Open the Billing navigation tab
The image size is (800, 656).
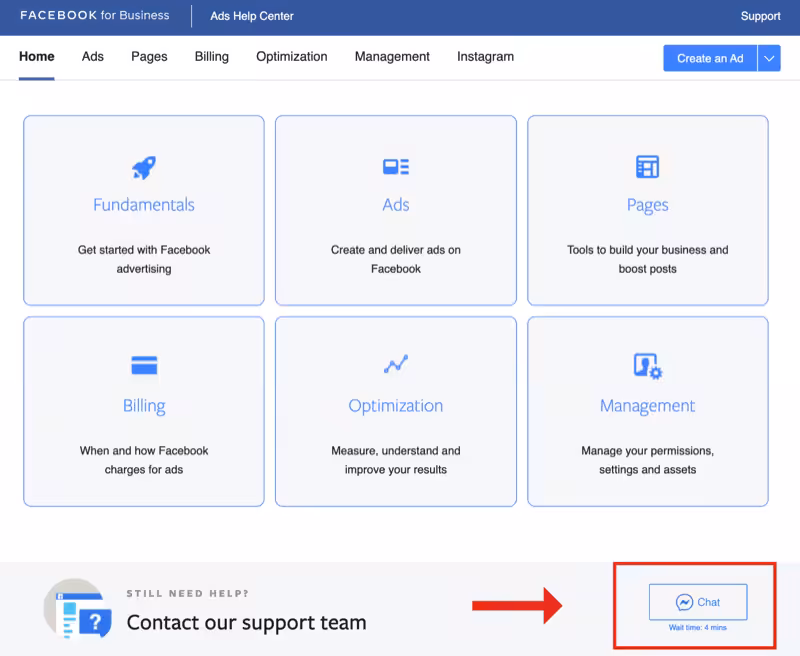click(x=212, y=57)
